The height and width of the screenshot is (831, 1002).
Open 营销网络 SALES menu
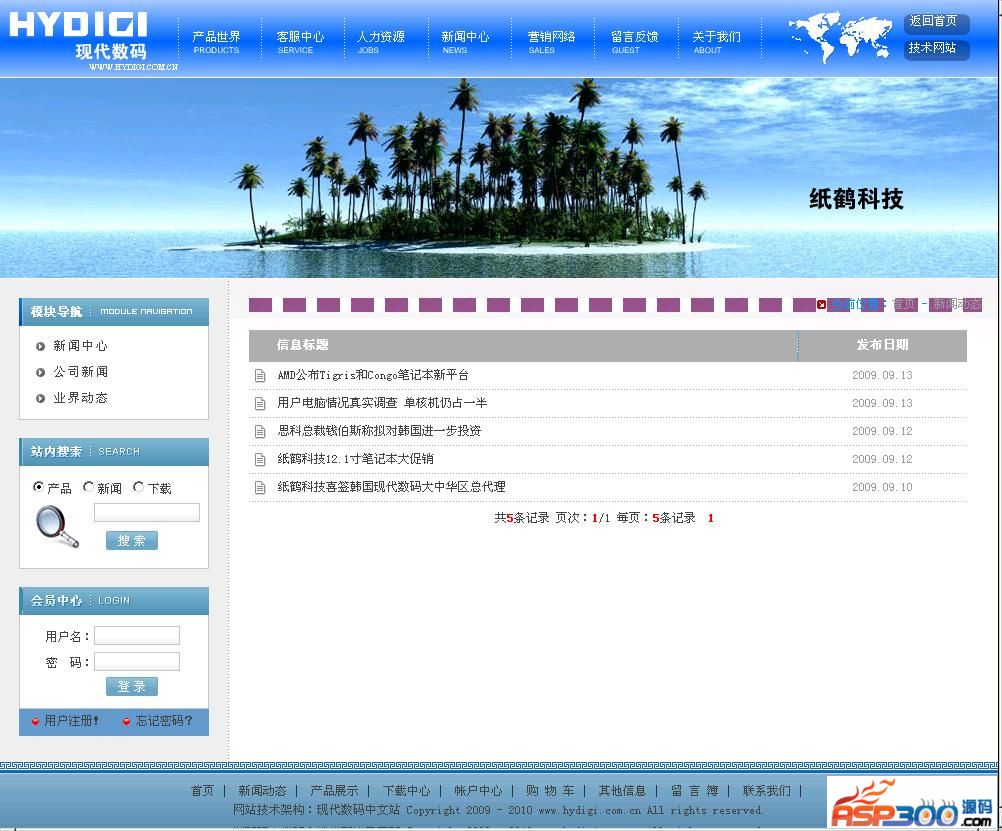(551, 42)
